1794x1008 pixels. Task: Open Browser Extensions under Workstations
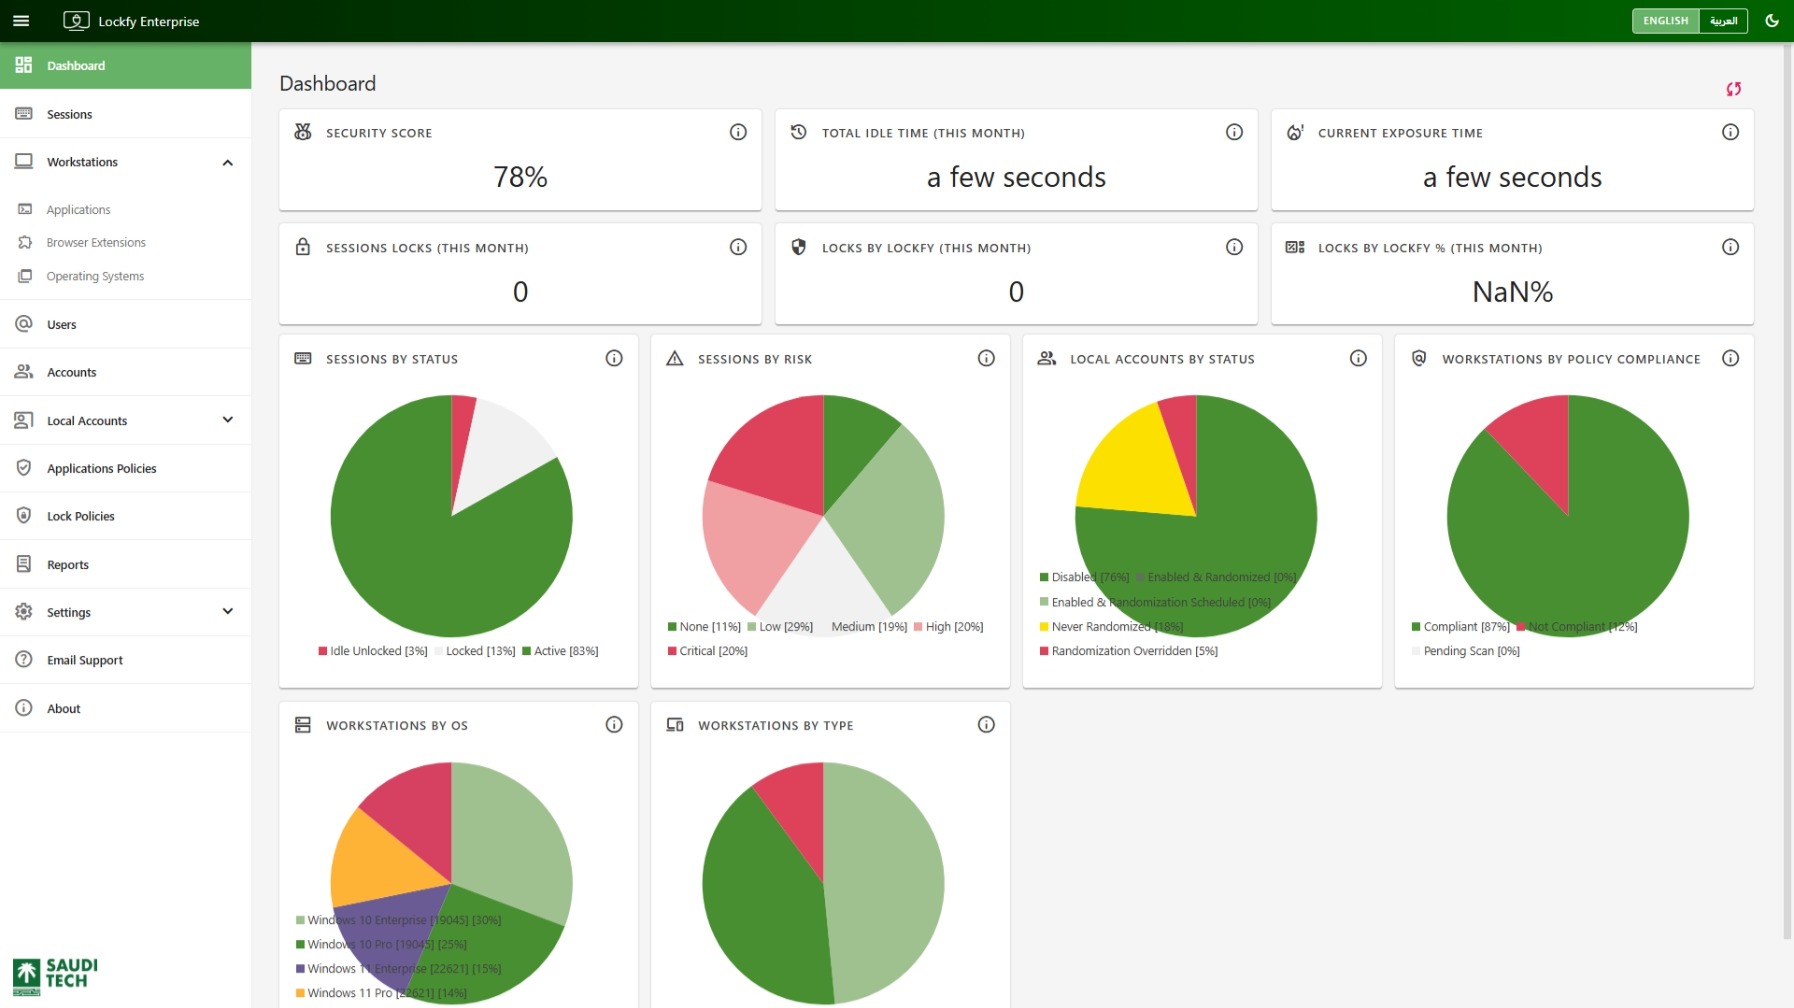(125, 243)
